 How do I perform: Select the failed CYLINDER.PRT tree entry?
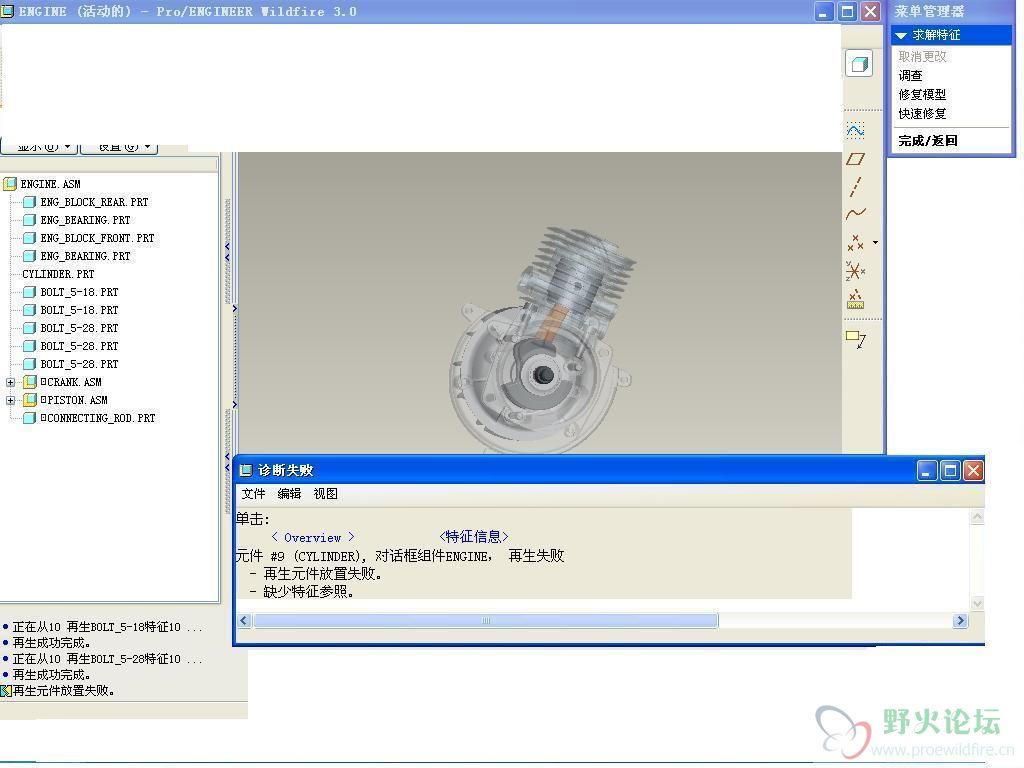click(x=58, y=274)
